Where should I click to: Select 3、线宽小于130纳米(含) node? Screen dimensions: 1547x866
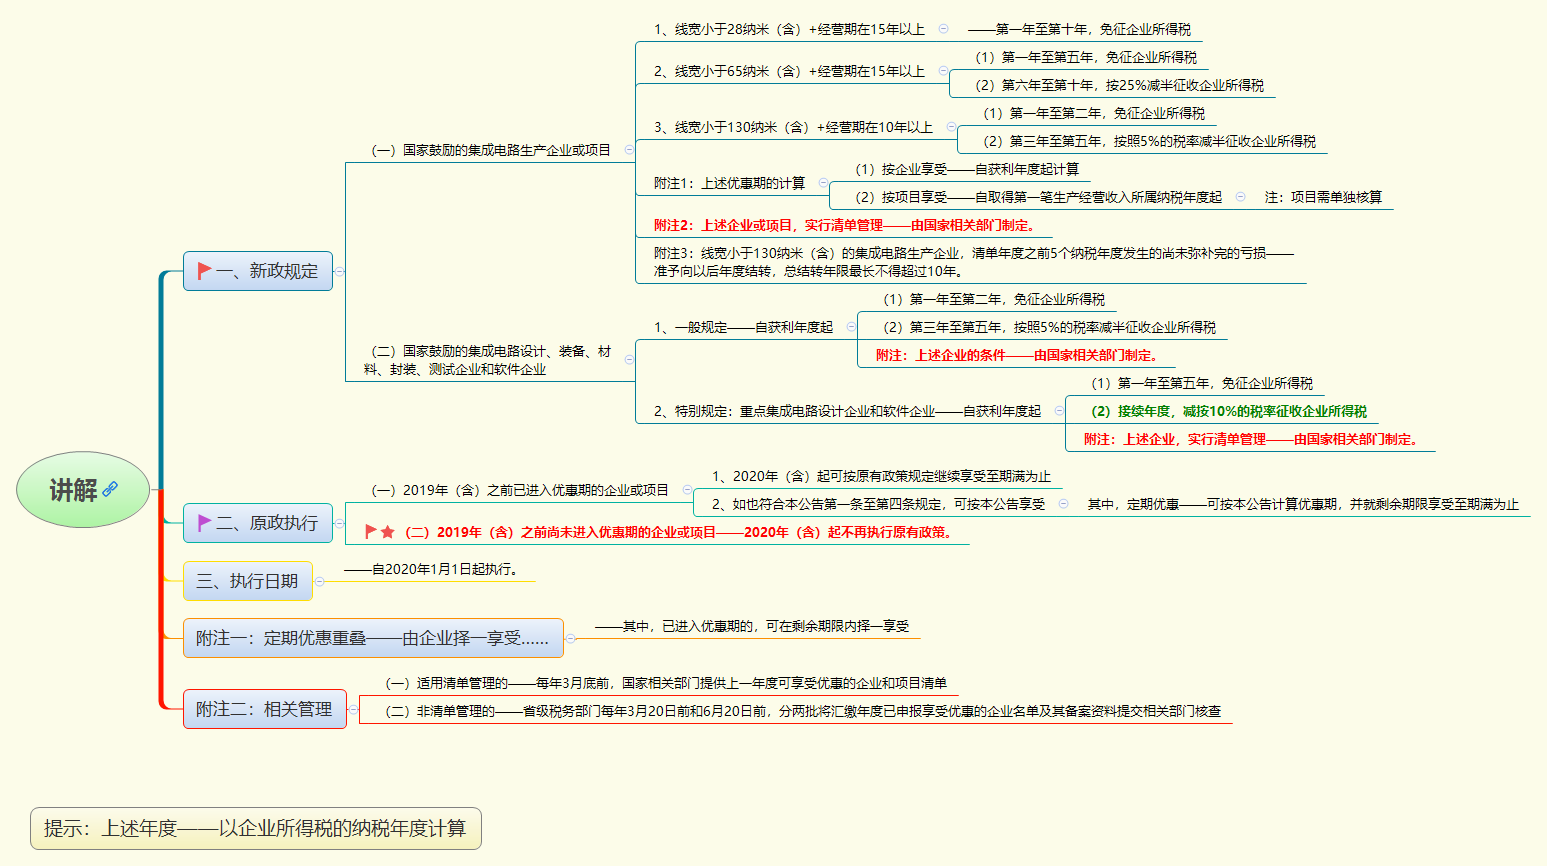click(x=793, y=127)
